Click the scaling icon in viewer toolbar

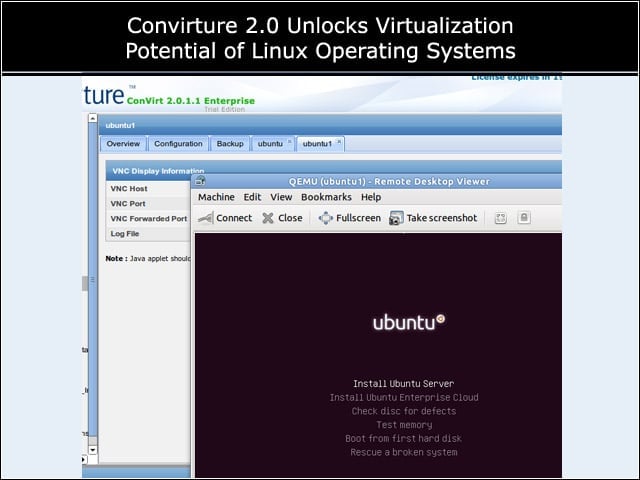coord(500,218)
